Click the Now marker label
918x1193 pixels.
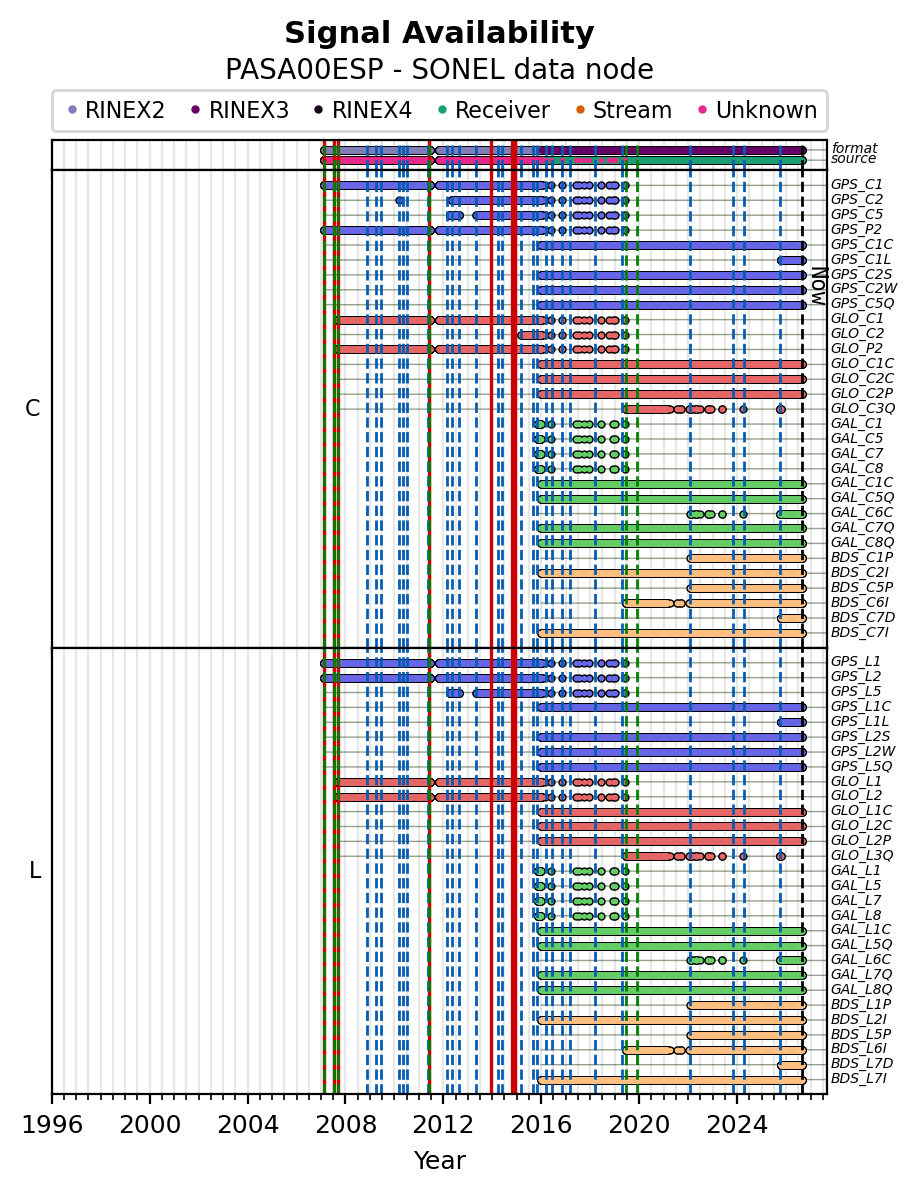pyautogui.click(x=818, y=285)
